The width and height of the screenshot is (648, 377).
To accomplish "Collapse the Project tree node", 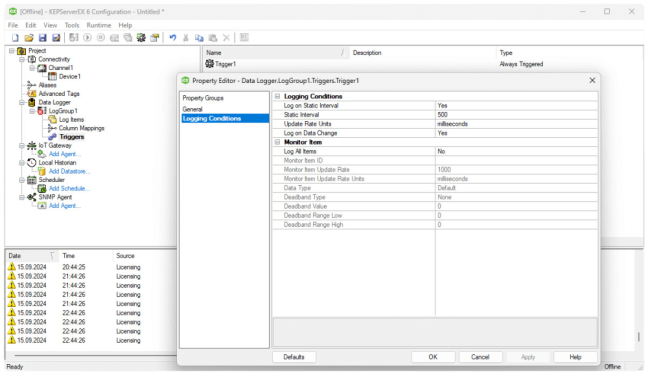I will point(12,51).
